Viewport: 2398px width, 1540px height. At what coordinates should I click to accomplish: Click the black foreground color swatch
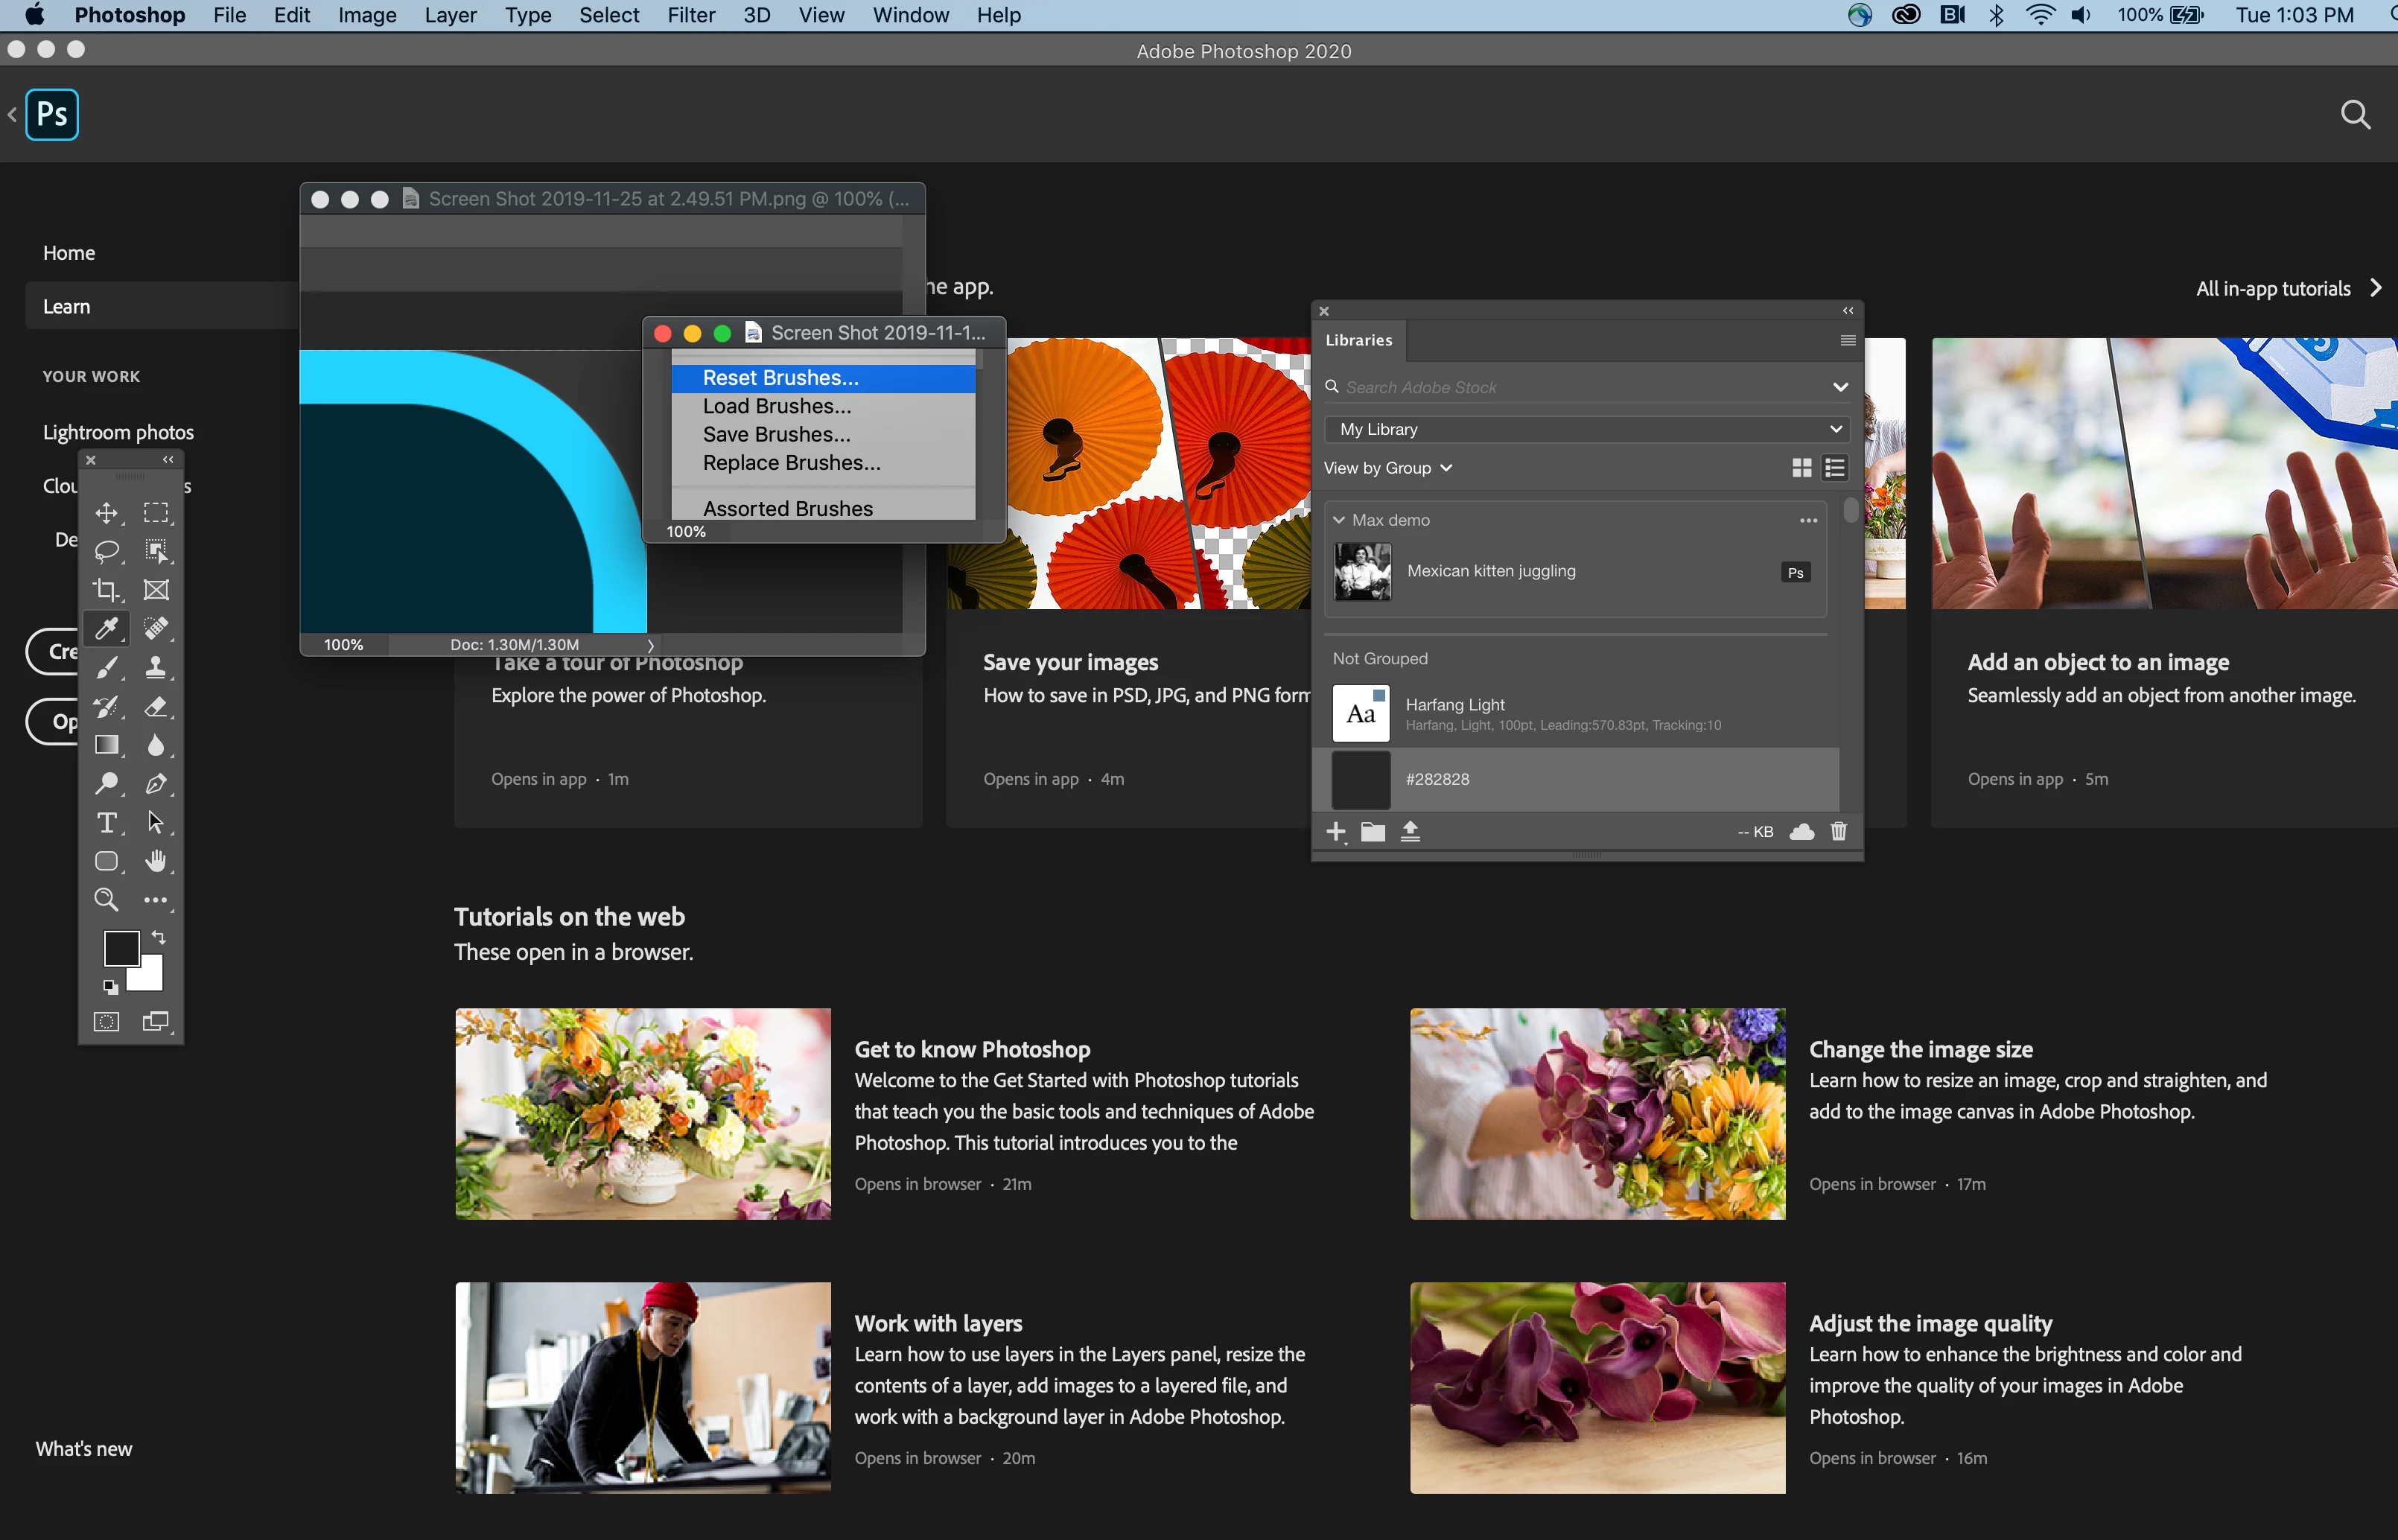coord(119,946)
